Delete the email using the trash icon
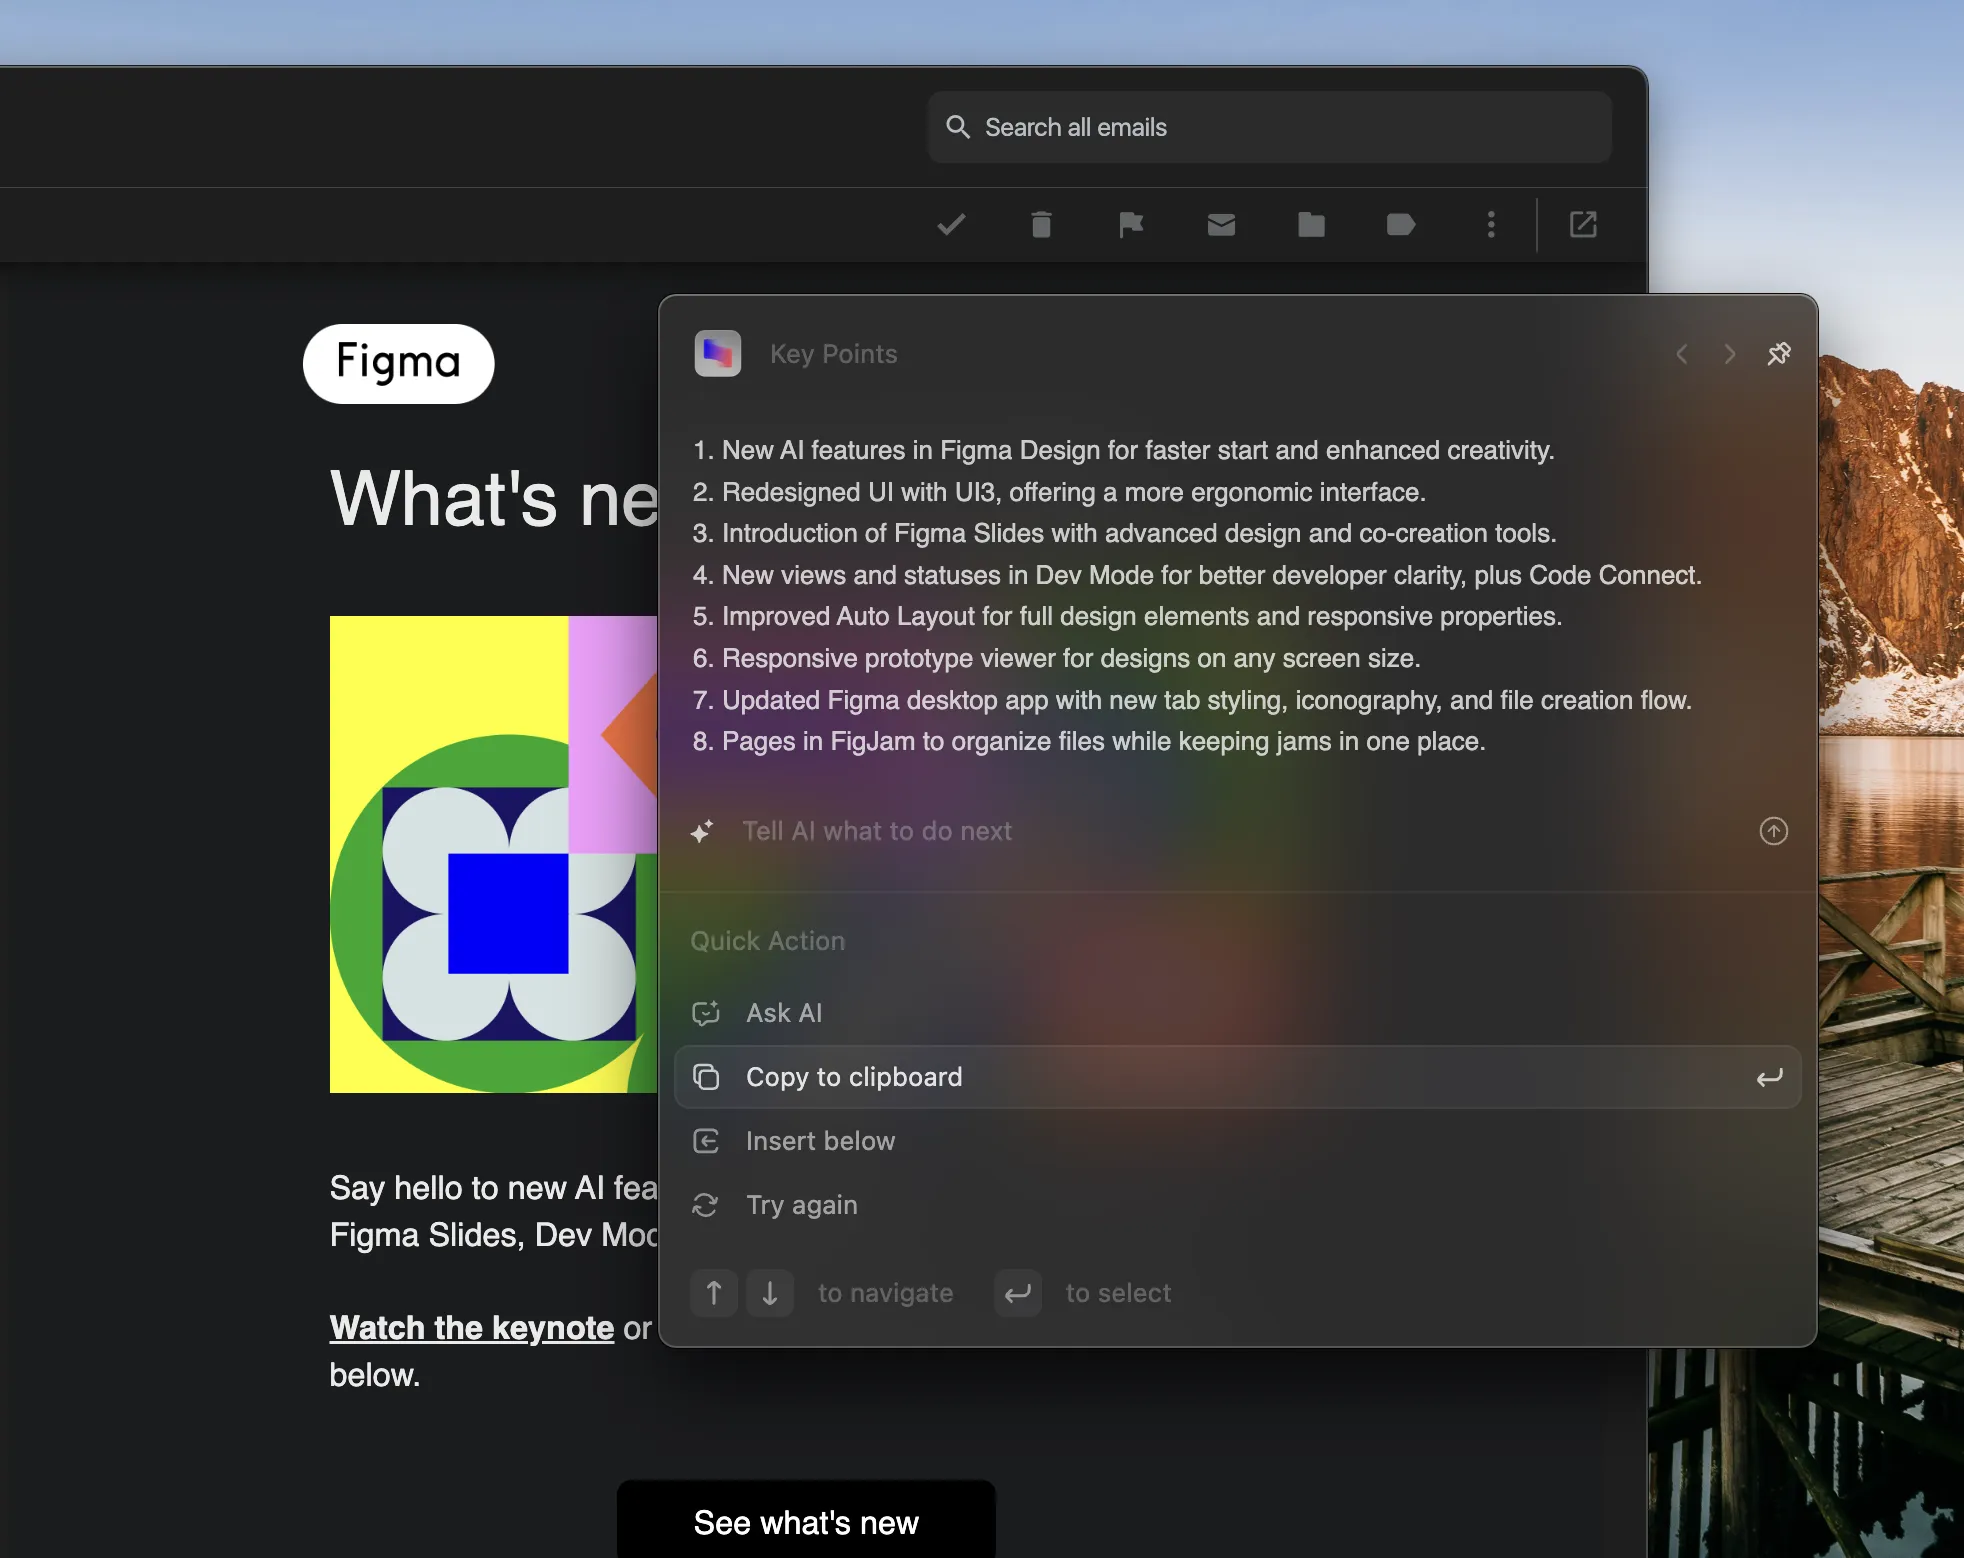The image size is (1964, 1558). [x=1040, y=224]
